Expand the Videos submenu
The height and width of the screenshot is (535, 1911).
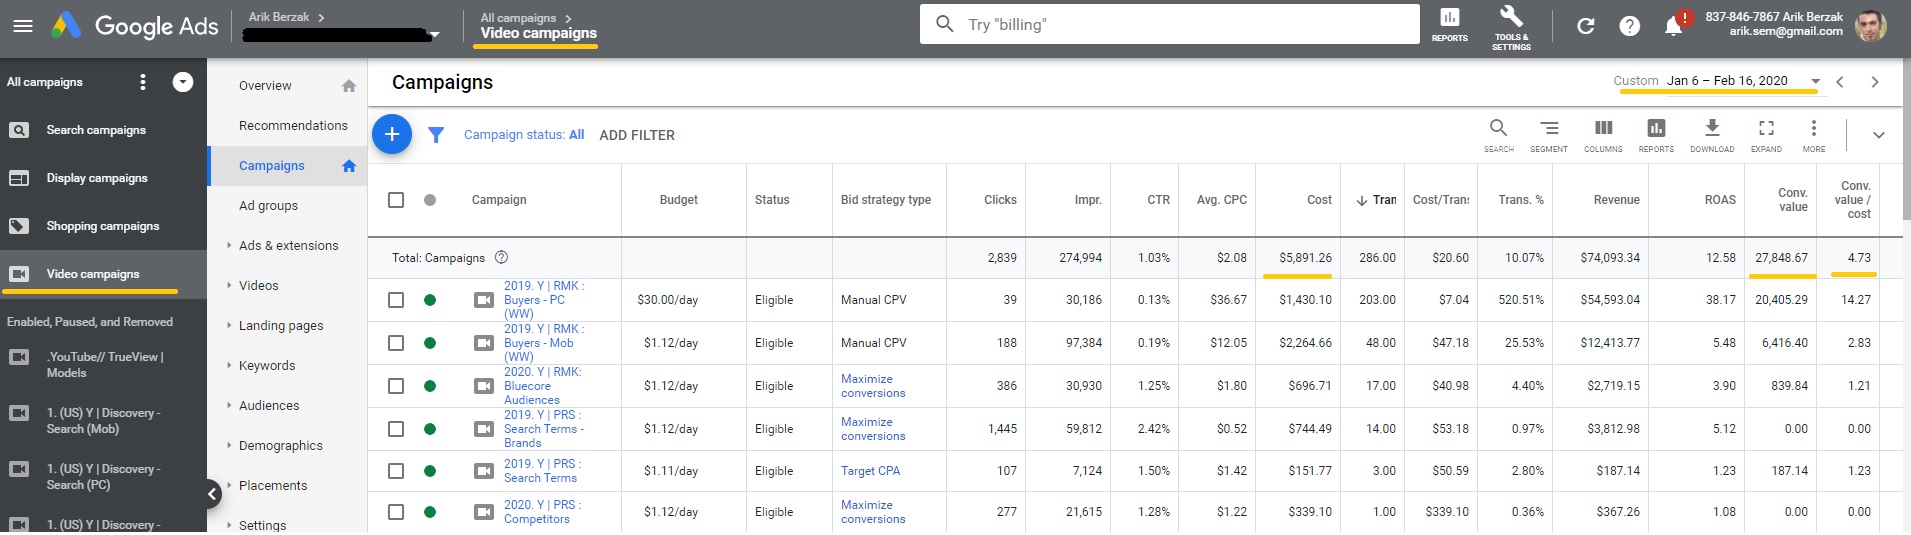pyautogui.click(x=229, y=285)
